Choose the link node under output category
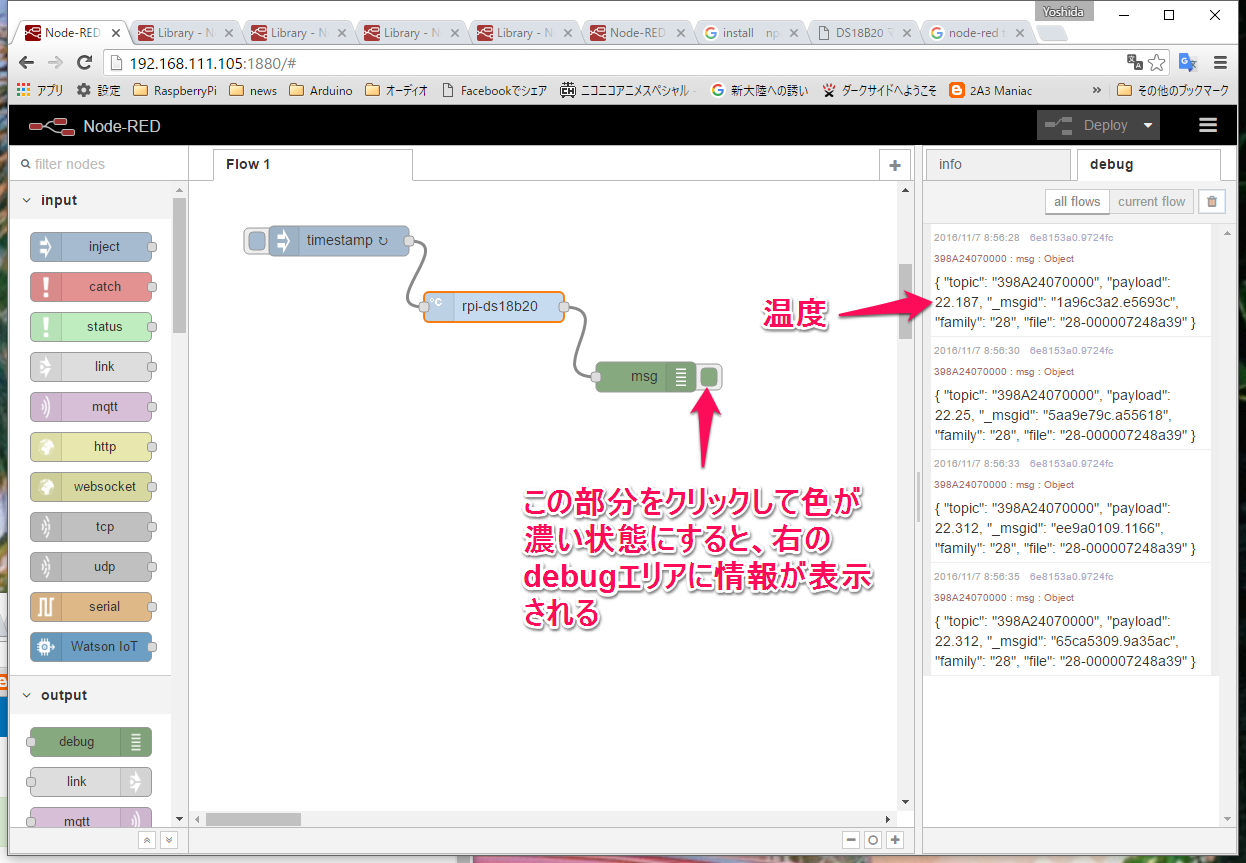 [x=91, y=782]
